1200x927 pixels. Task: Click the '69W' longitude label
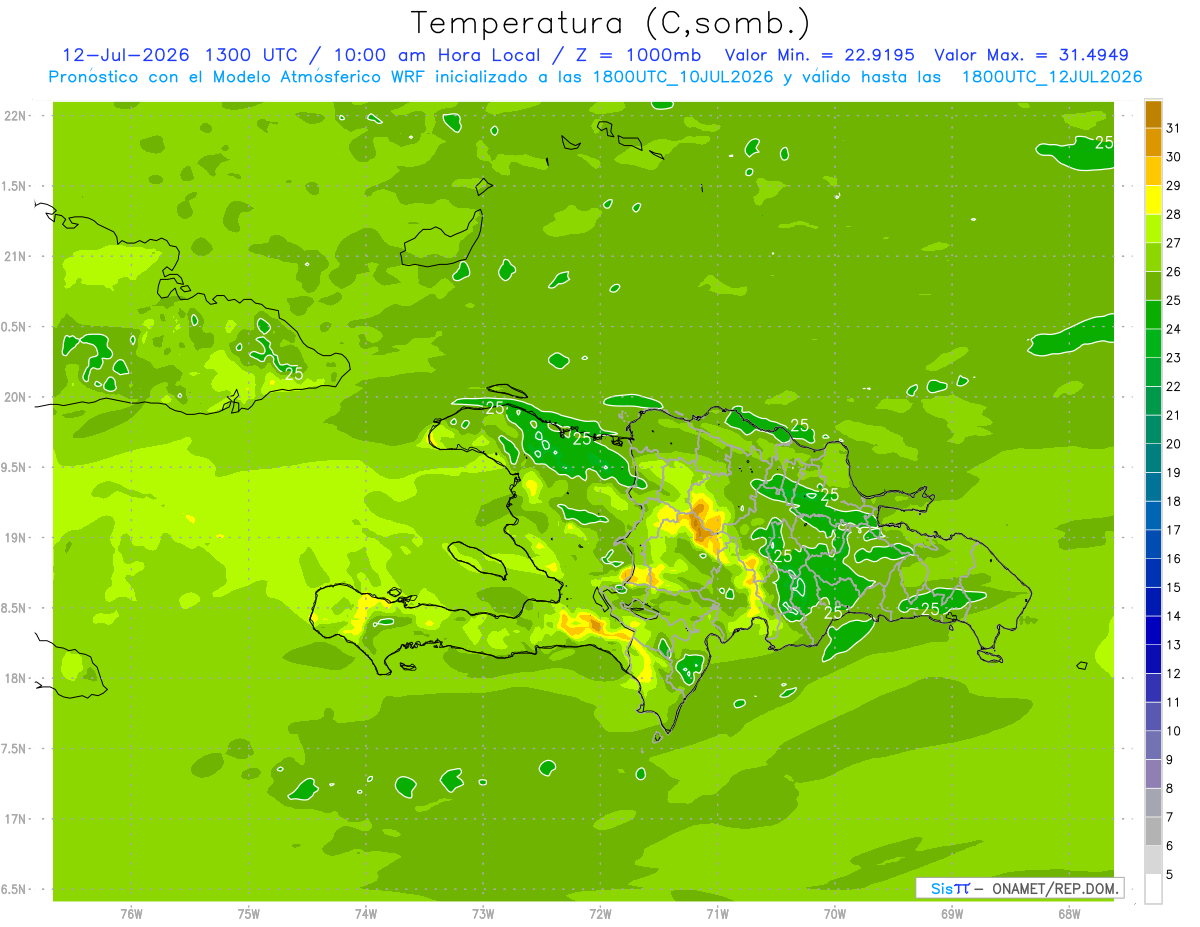[x=952, y=914]
